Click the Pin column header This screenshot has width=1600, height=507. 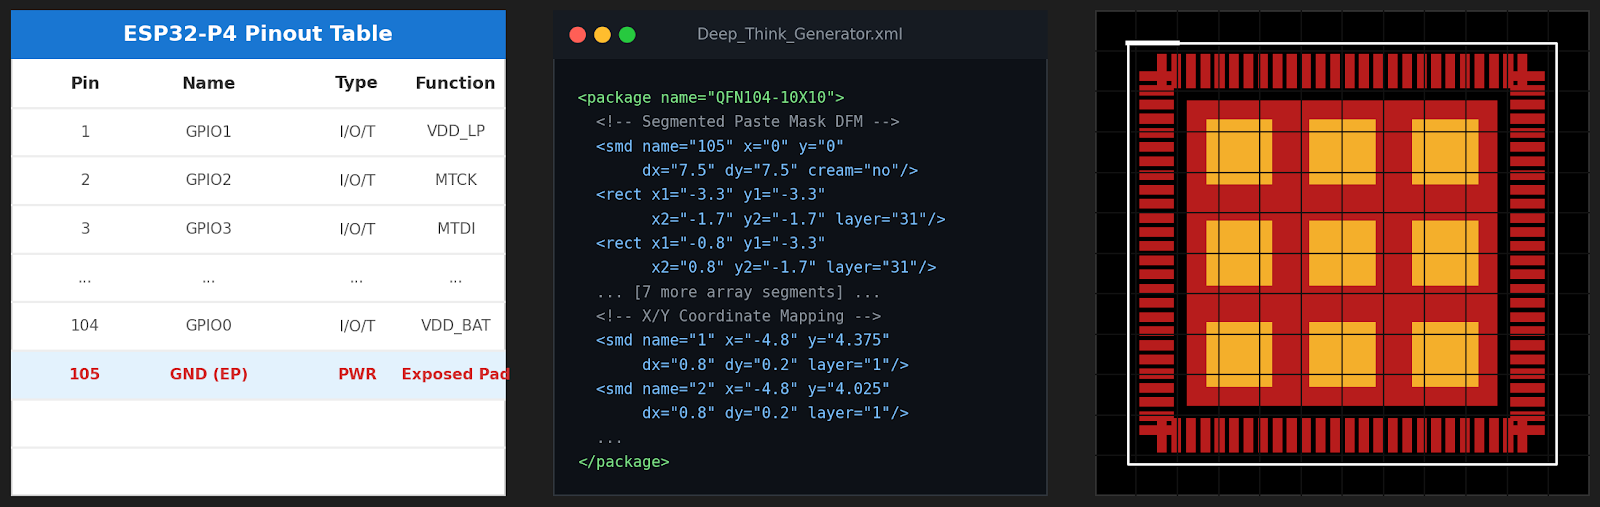pos(85,83)
